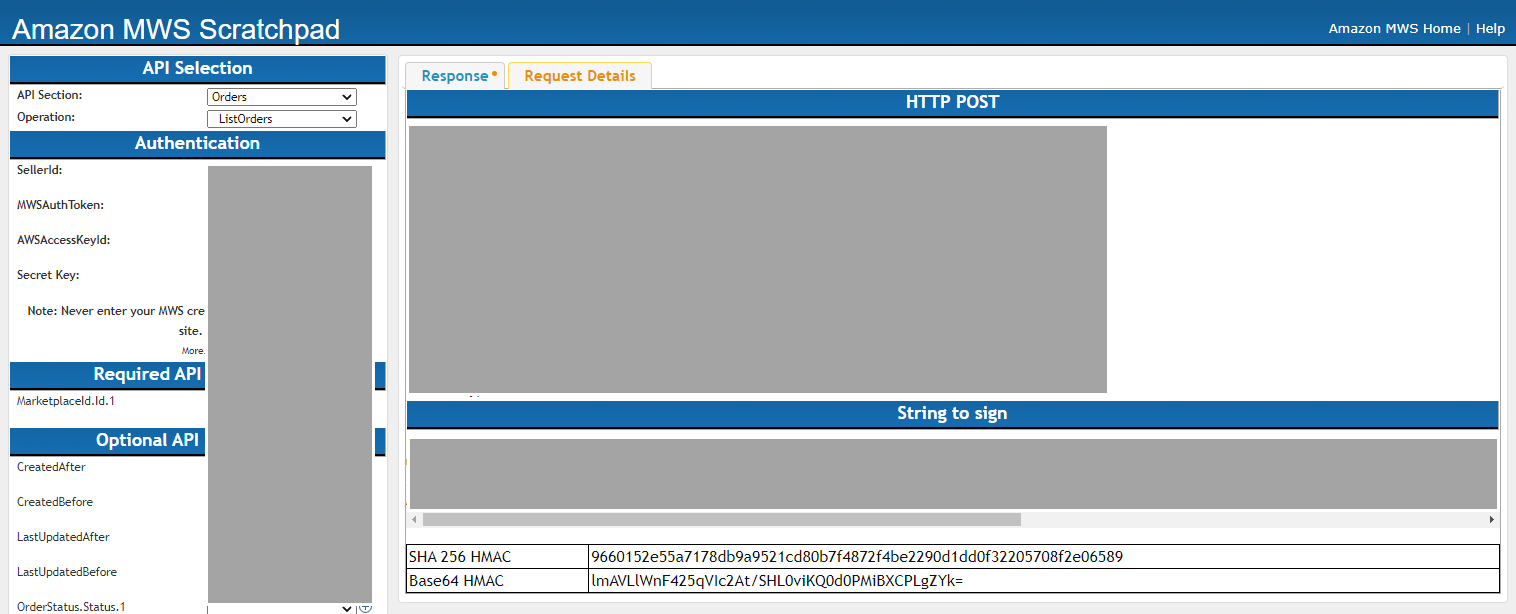Click the API Section label
Viewport: 1516px width, 614px height.
tap(50, 95)
